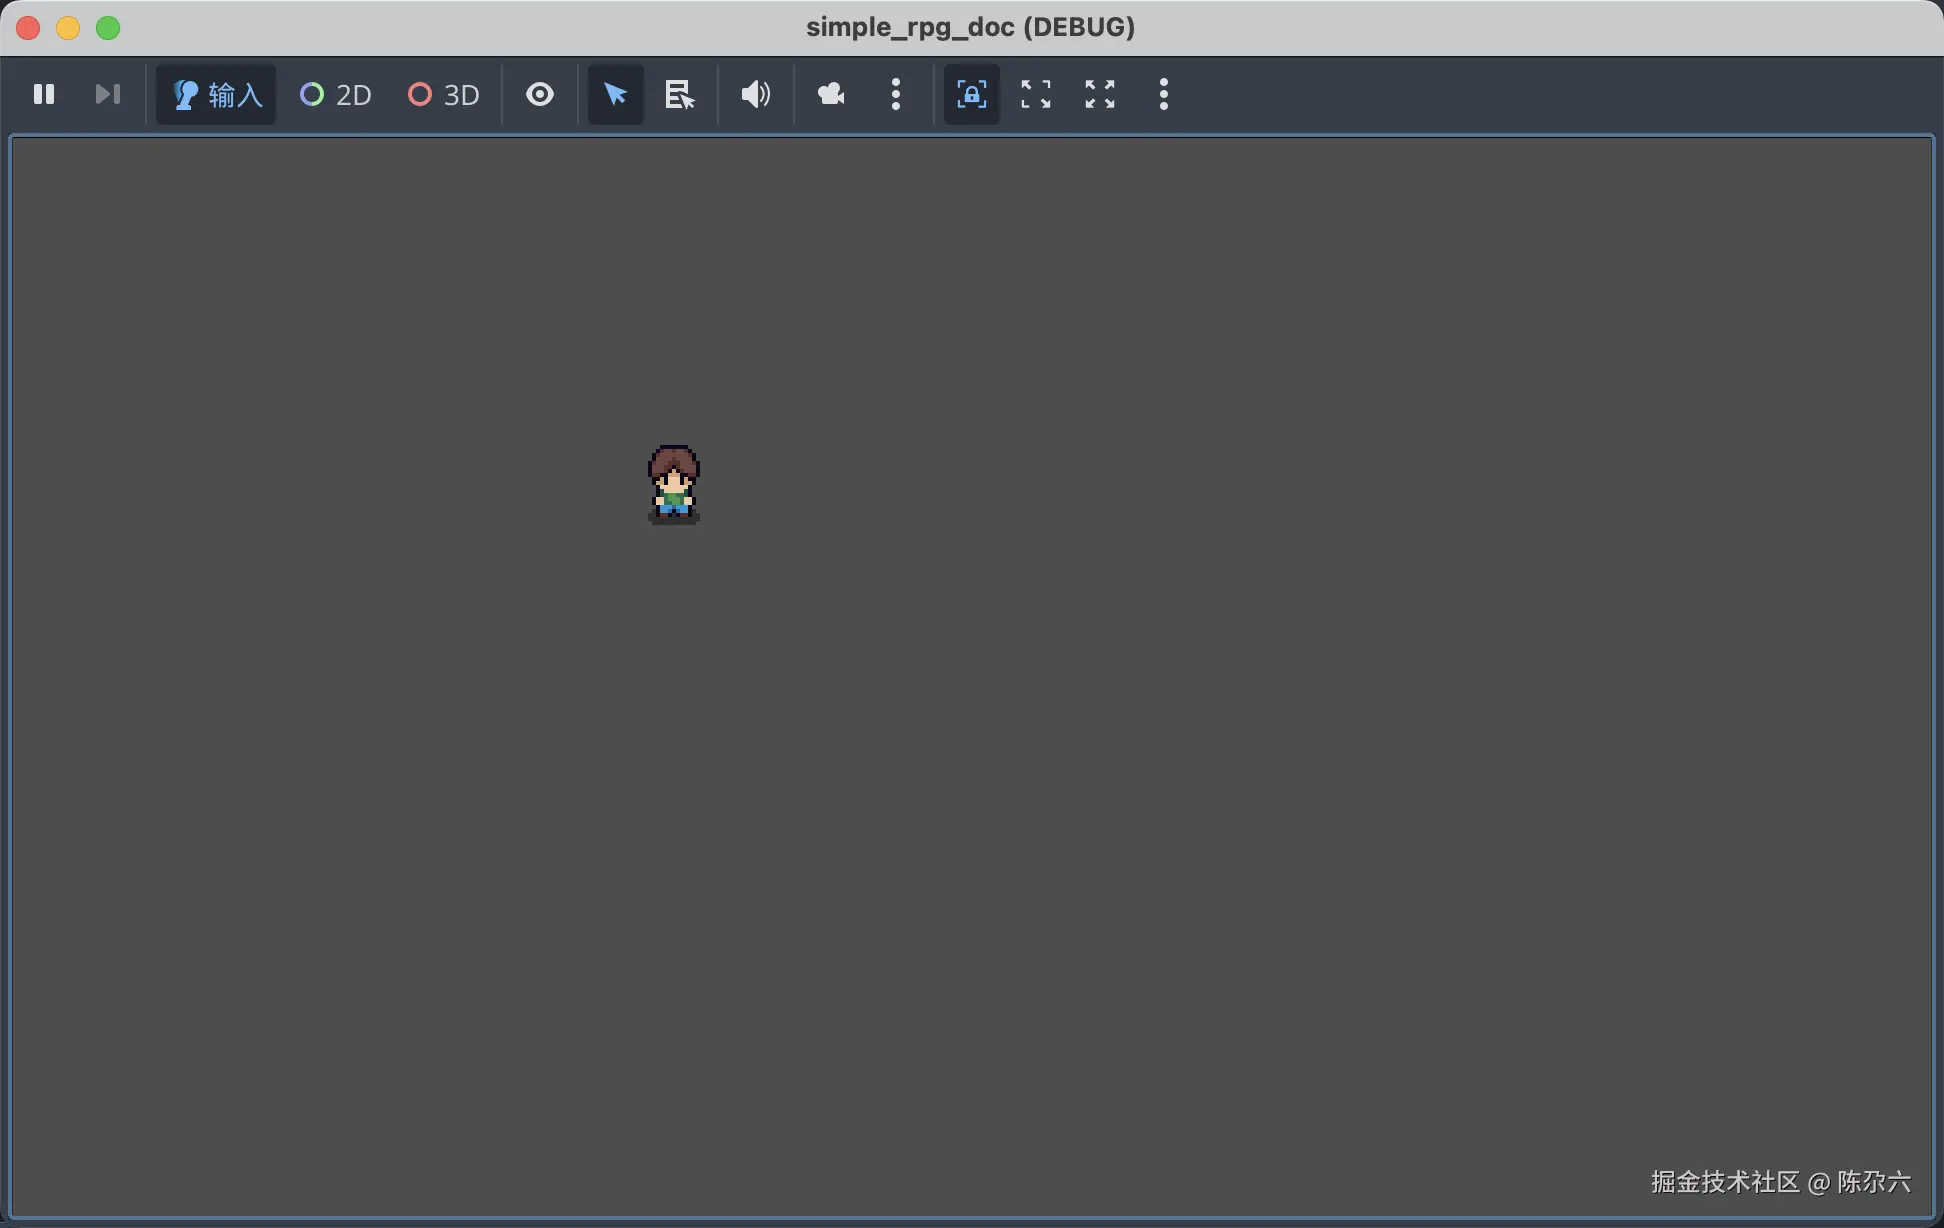Viewport: 1944px width, 1228px height.
Task: Click the player character sprite
Action: [x=674, y=484]
